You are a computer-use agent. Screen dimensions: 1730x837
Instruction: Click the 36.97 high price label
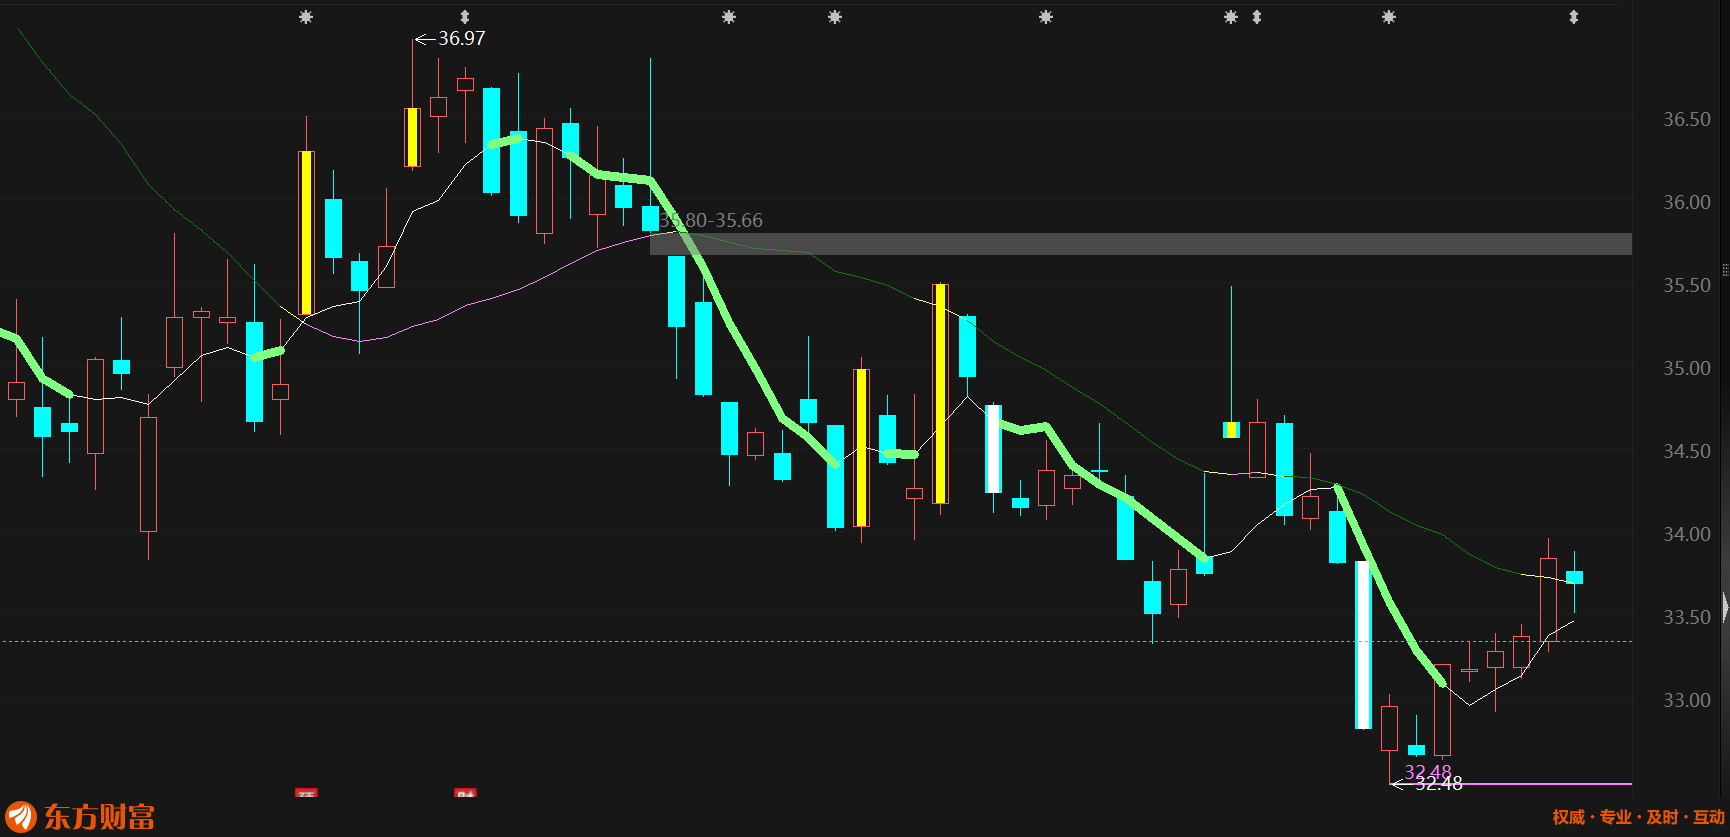click(461, 38)
